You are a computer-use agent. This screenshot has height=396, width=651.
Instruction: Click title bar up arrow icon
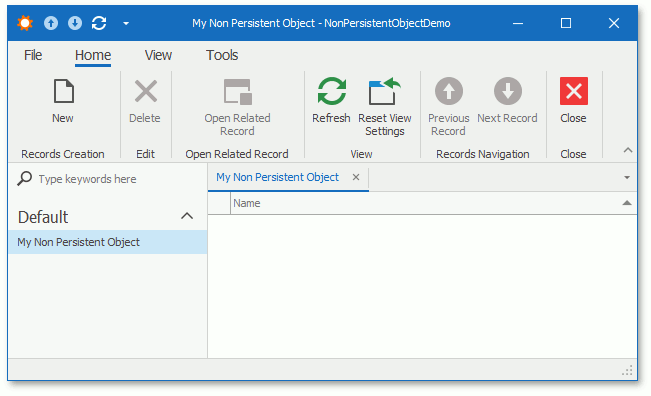pyautogui.click(x=51, y=23)
